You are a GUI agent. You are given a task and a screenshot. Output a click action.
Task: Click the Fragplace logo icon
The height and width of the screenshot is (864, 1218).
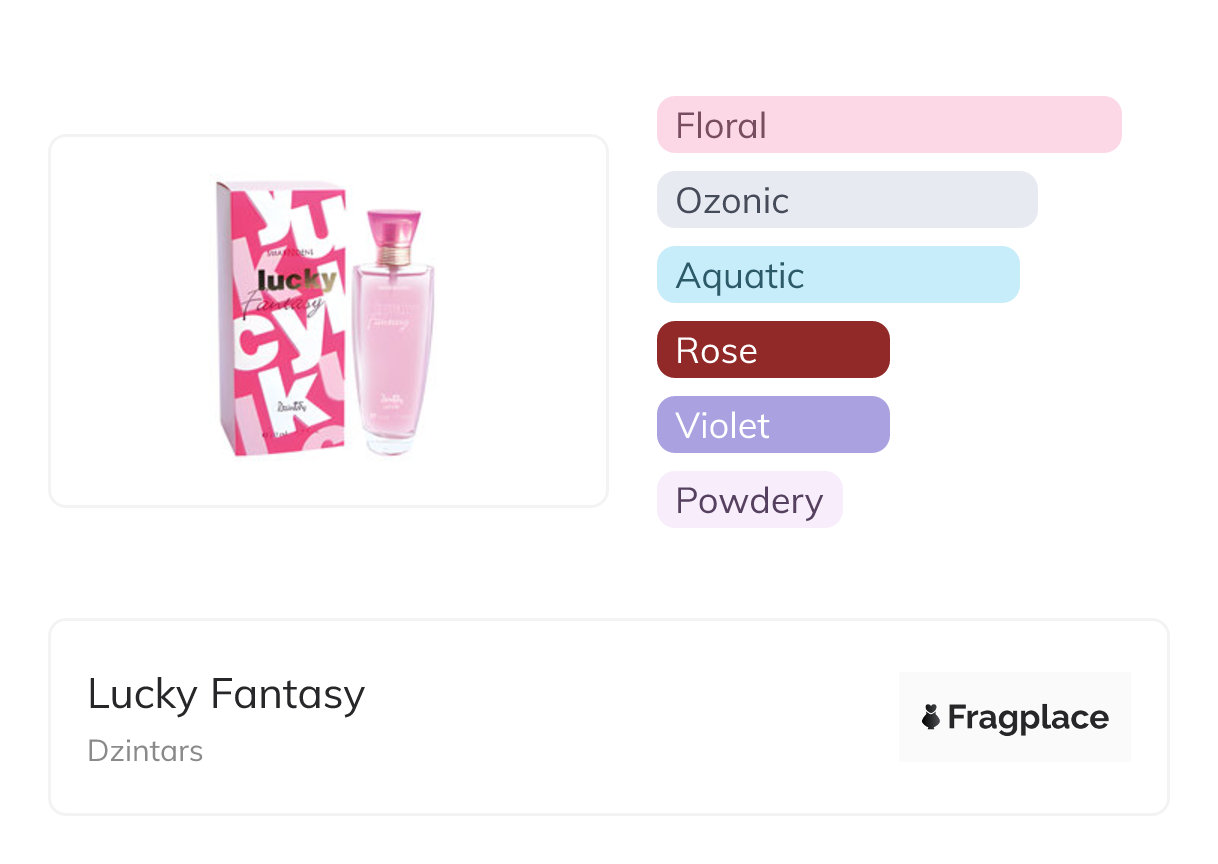coord(931,717)
